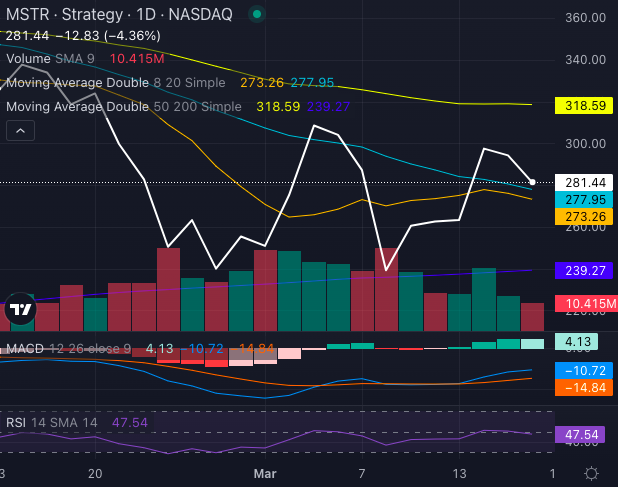
Task: Collapse the indicator legend with chevron button
Action: point(20,130)
